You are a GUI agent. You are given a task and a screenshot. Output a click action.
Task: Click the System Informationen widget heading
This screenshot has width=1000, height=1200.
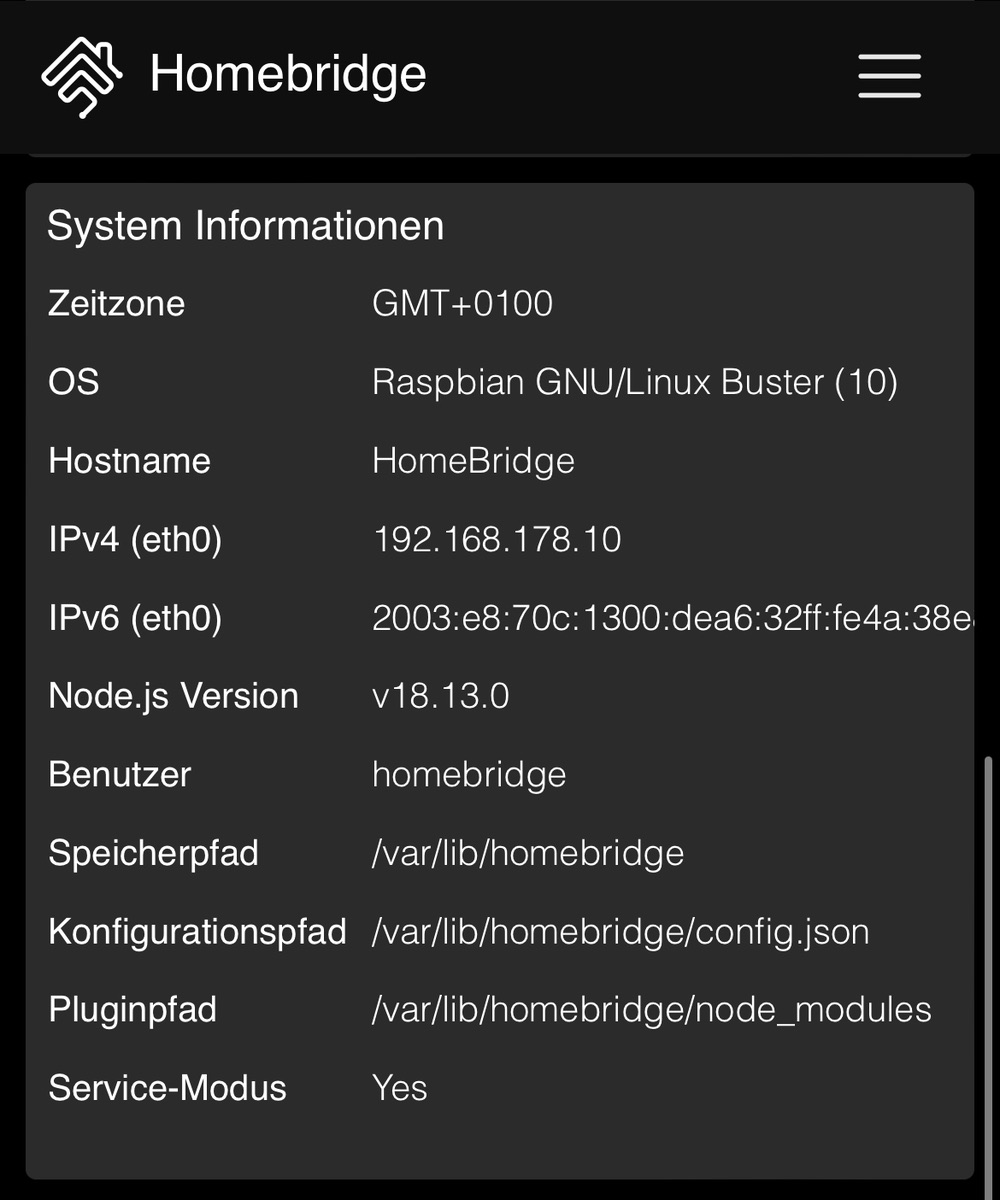(245, 226)
